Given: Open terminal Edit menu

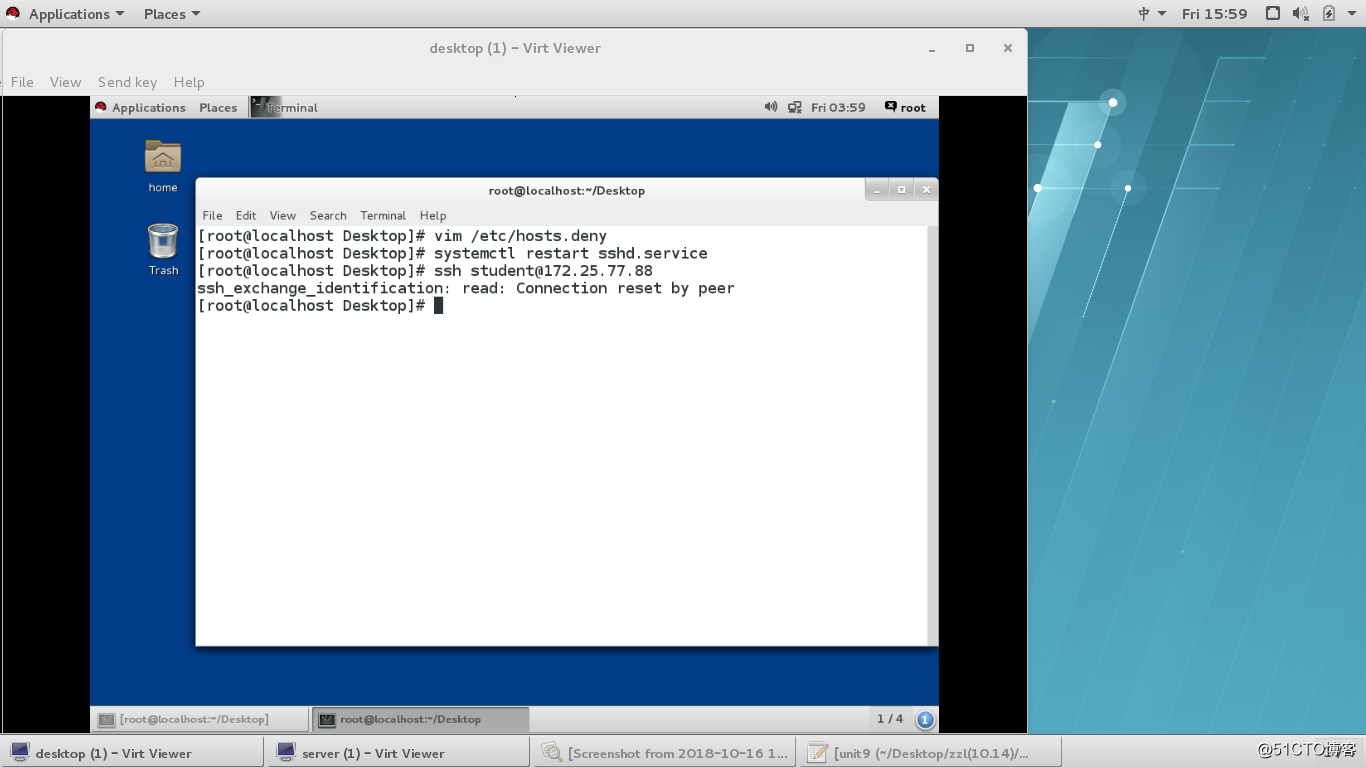Looking at the screenshot, I should 246,216.
